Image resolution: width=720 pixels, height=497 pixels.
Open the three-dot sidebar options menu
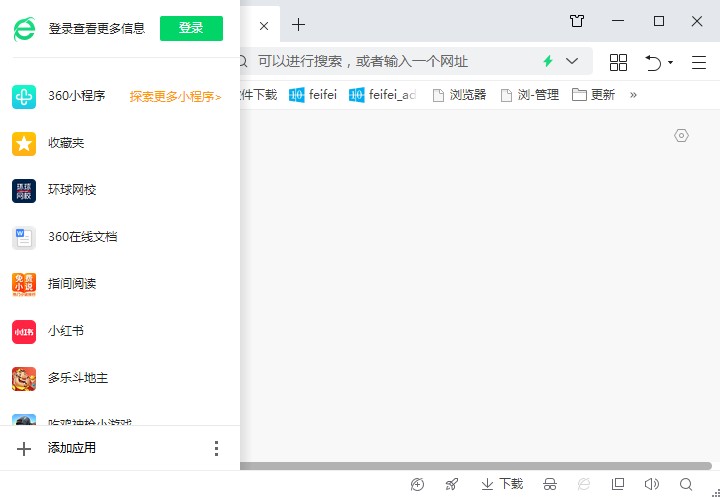[216, 448]
